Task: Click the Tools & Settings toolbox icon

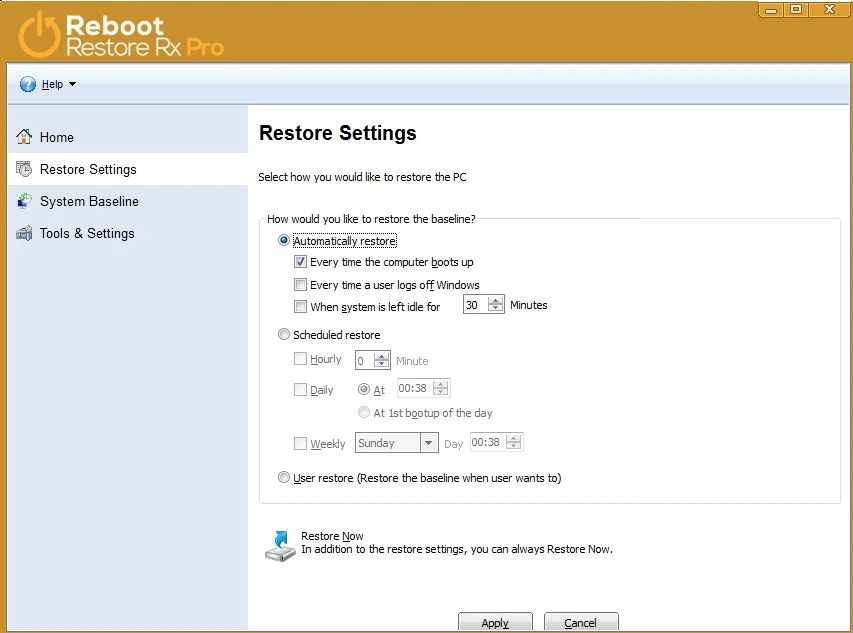Action: 24,233
